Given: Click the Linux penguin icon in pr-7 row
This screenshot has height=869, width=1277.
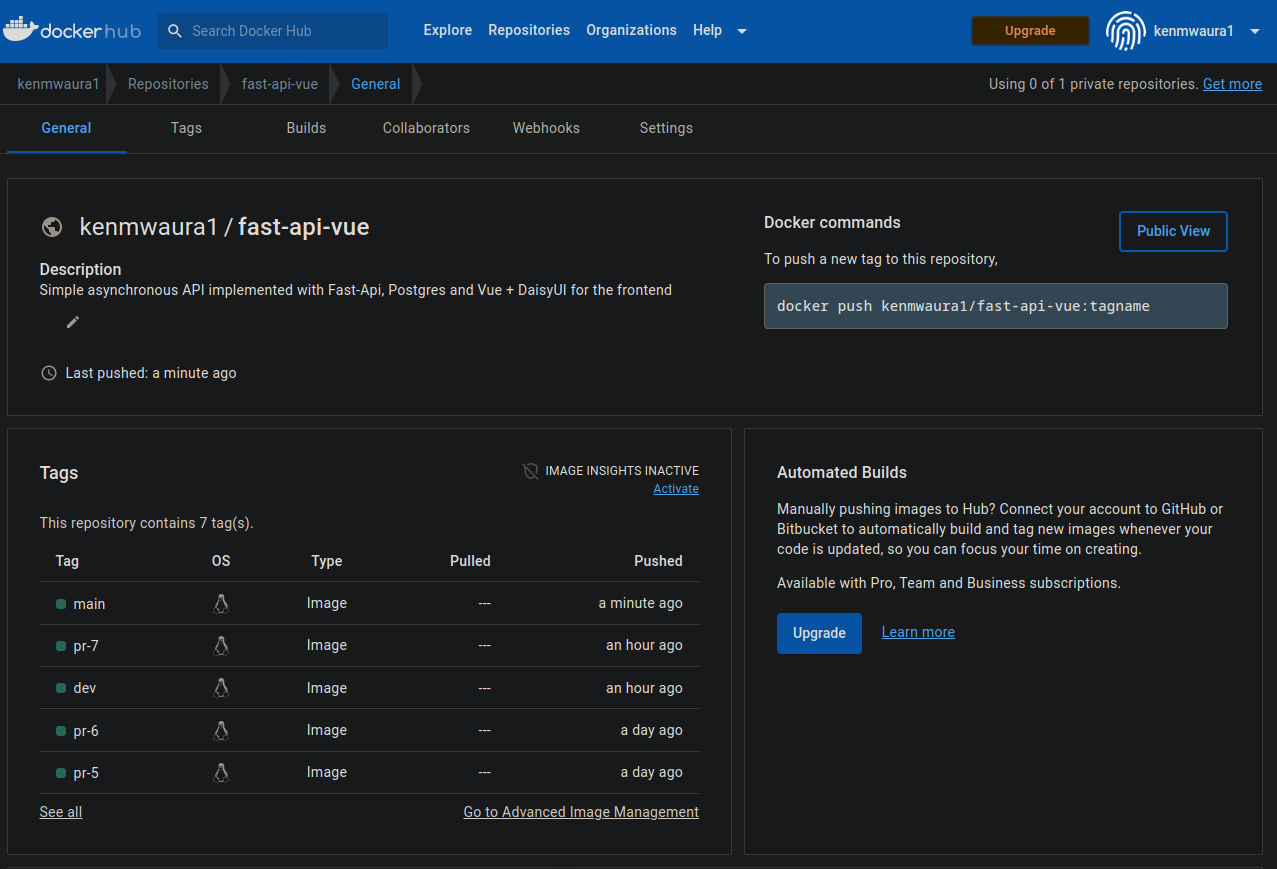Looking at the screenshot, I should pos(221,646).
